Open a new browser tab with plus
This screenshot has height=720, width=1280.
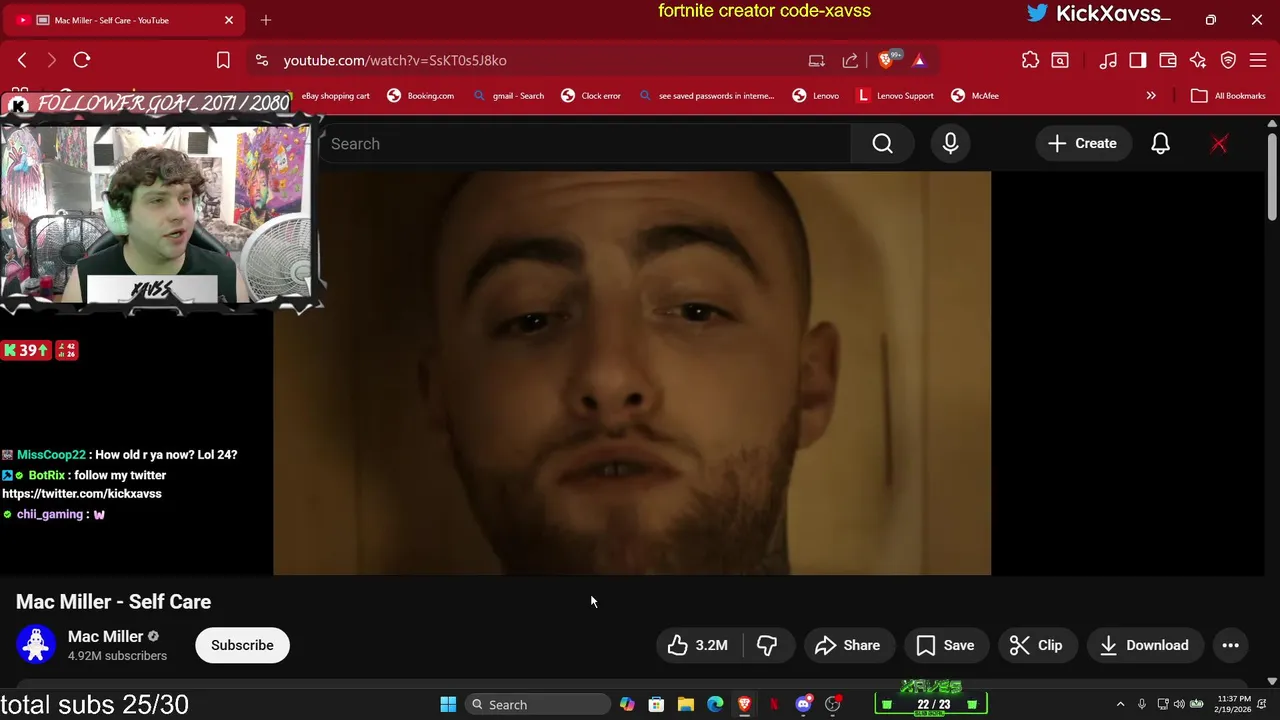pos(266,20)
